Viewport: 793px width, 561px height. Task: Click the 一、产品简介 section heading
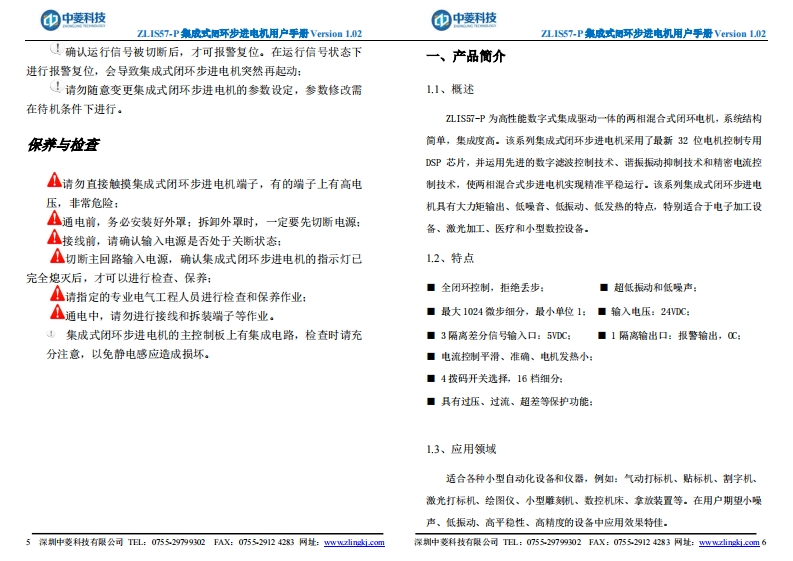[466, 57]
